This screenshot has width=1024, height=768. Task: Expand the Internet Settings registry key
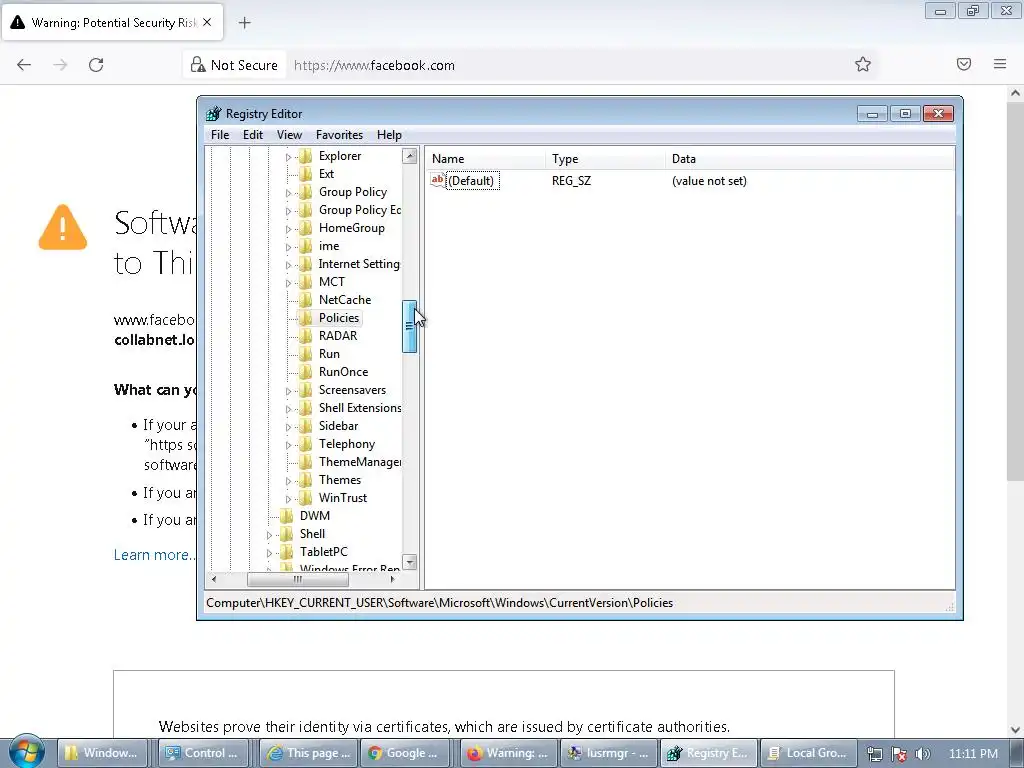coord(288,264)
